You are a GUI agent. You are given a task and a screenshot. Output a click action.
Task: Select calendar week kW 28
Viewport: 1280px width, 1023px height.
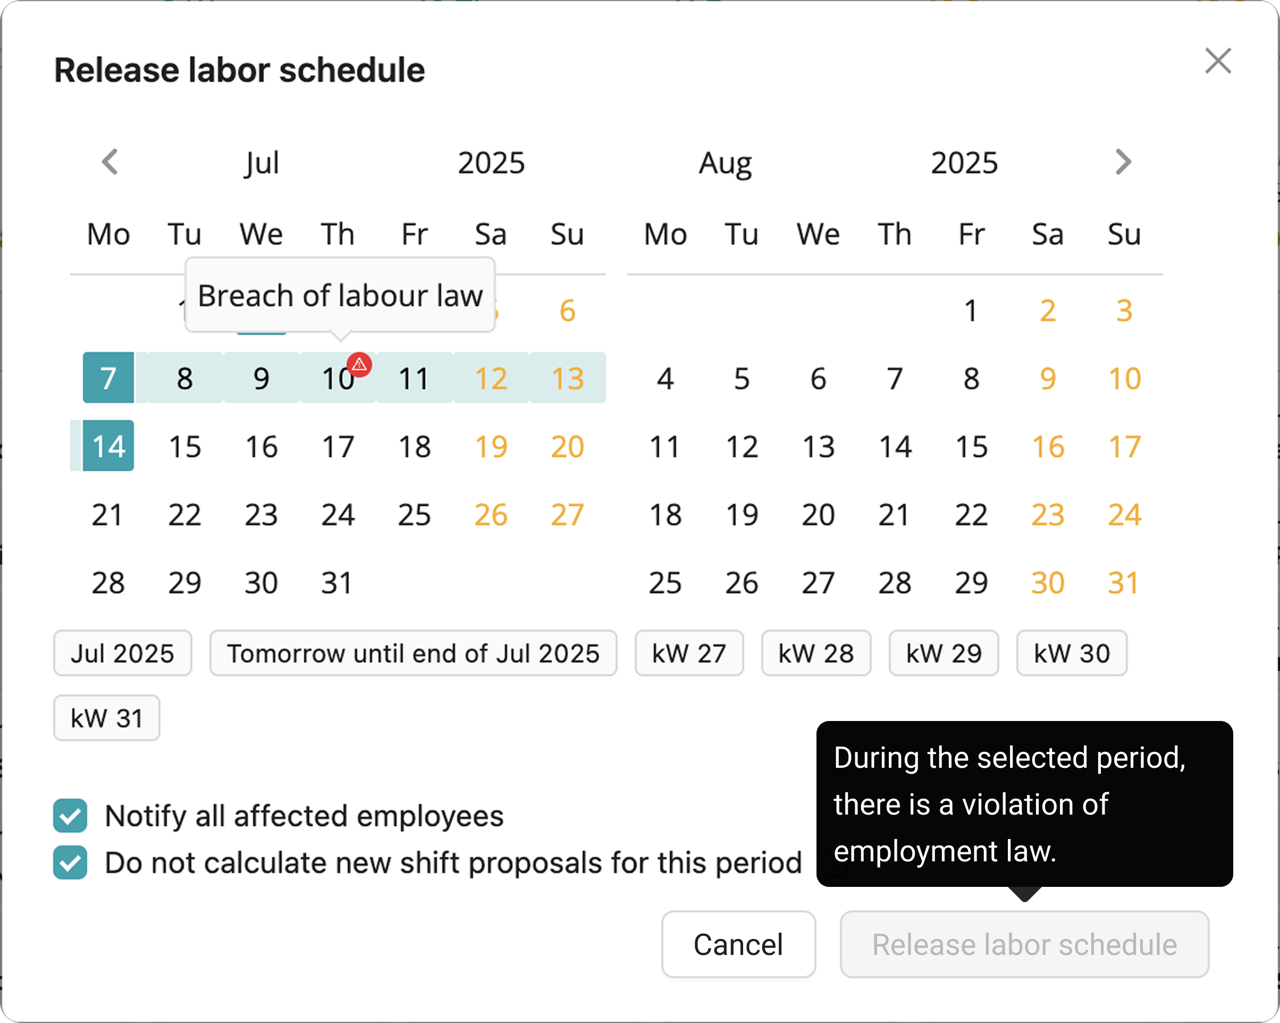[x=816, y=653]
